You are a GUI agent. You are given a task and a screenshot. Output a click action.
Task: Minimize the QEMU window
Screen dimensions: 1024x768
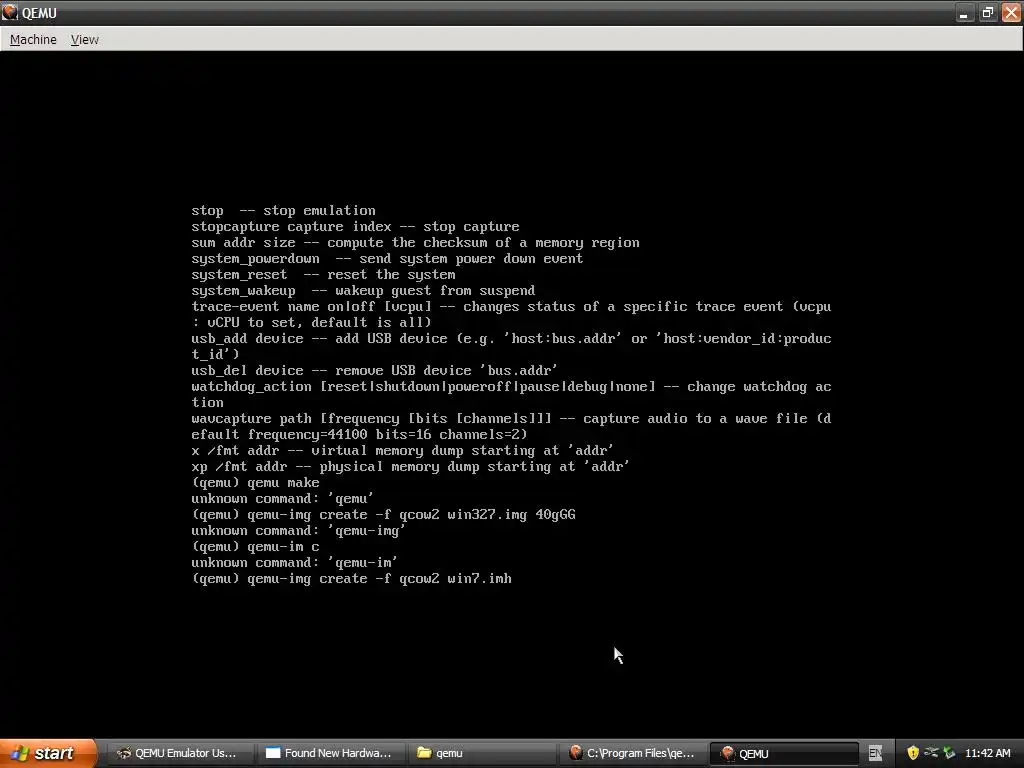(x=964, y=13)
